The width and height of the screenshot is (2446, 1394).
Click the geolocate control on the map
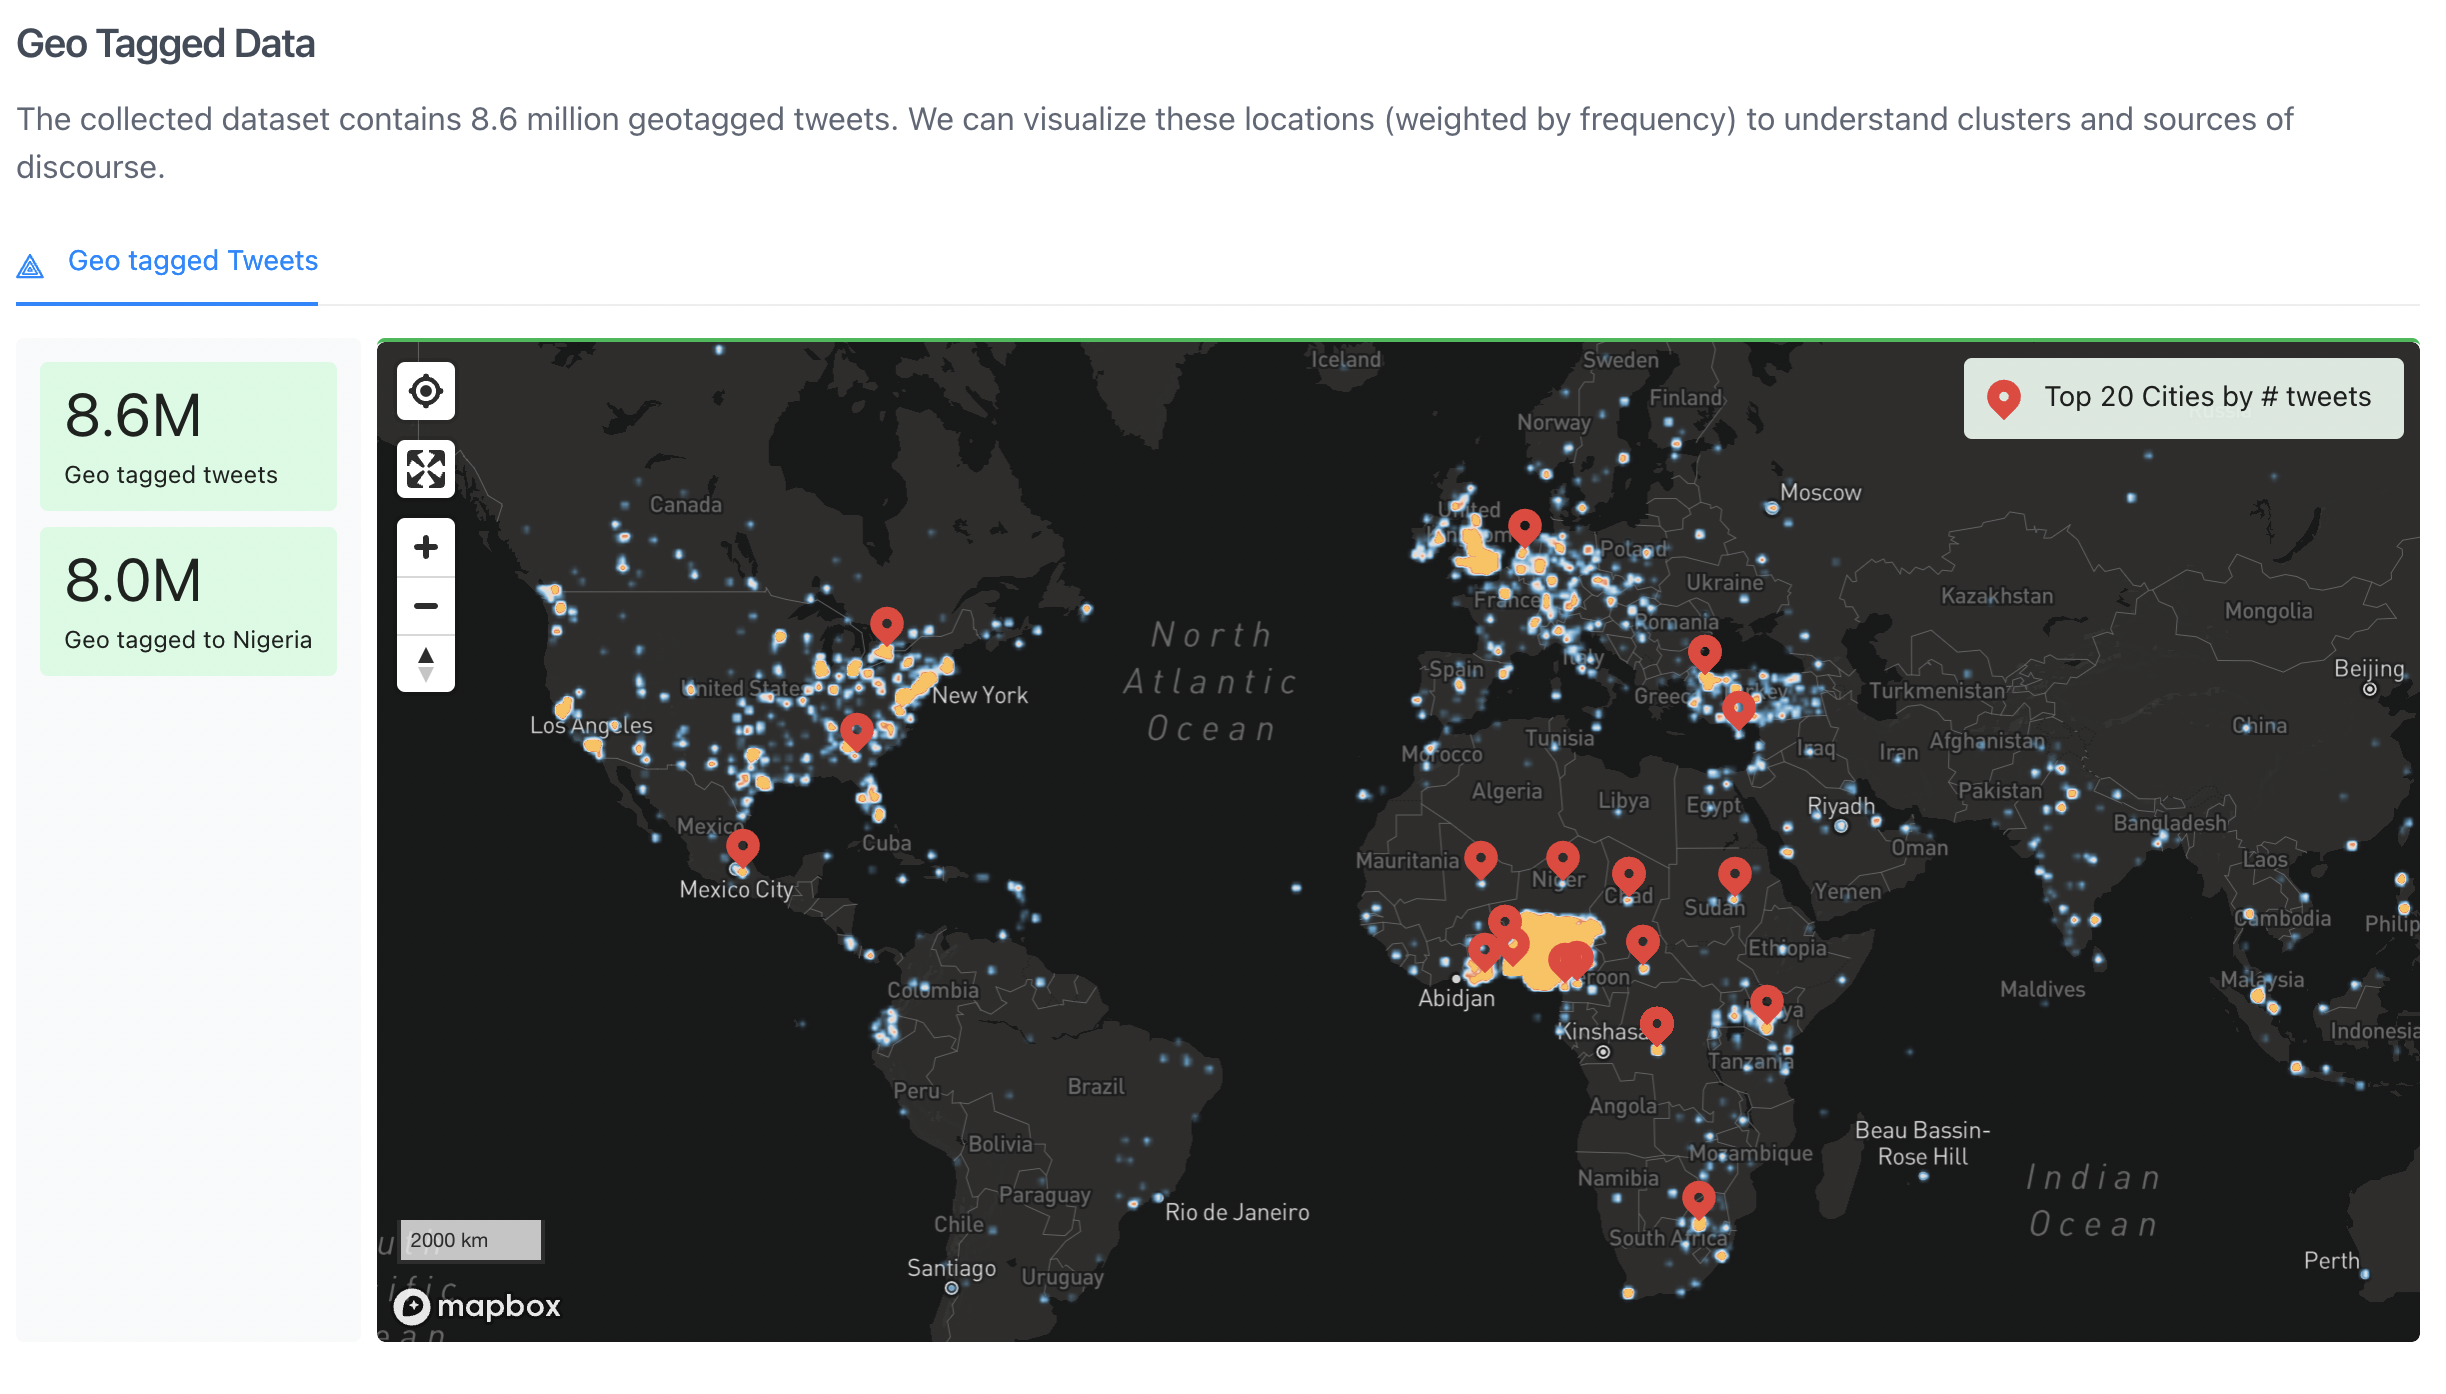point(426,391)
